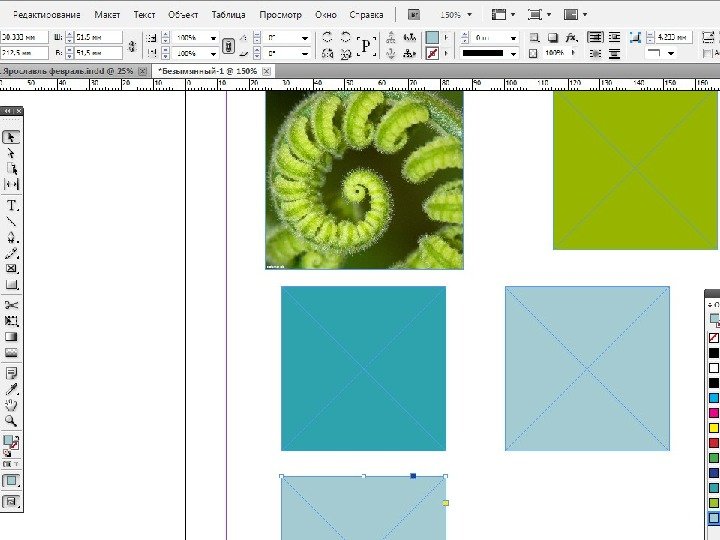The height and width of the screenshot is (540, 720).
Task: Click the Flip Vertical icon
Action: point(345,54)
